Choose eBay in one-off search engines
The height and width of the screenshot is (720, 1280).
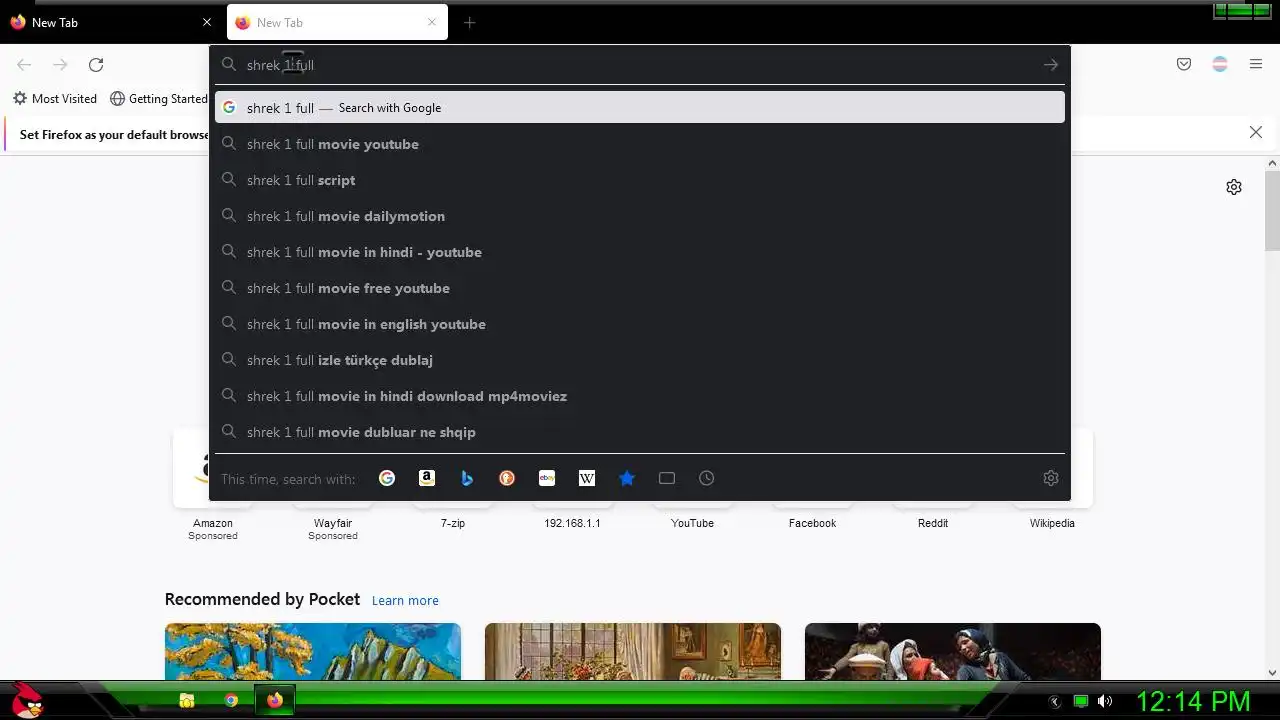[x=547, y=478]
